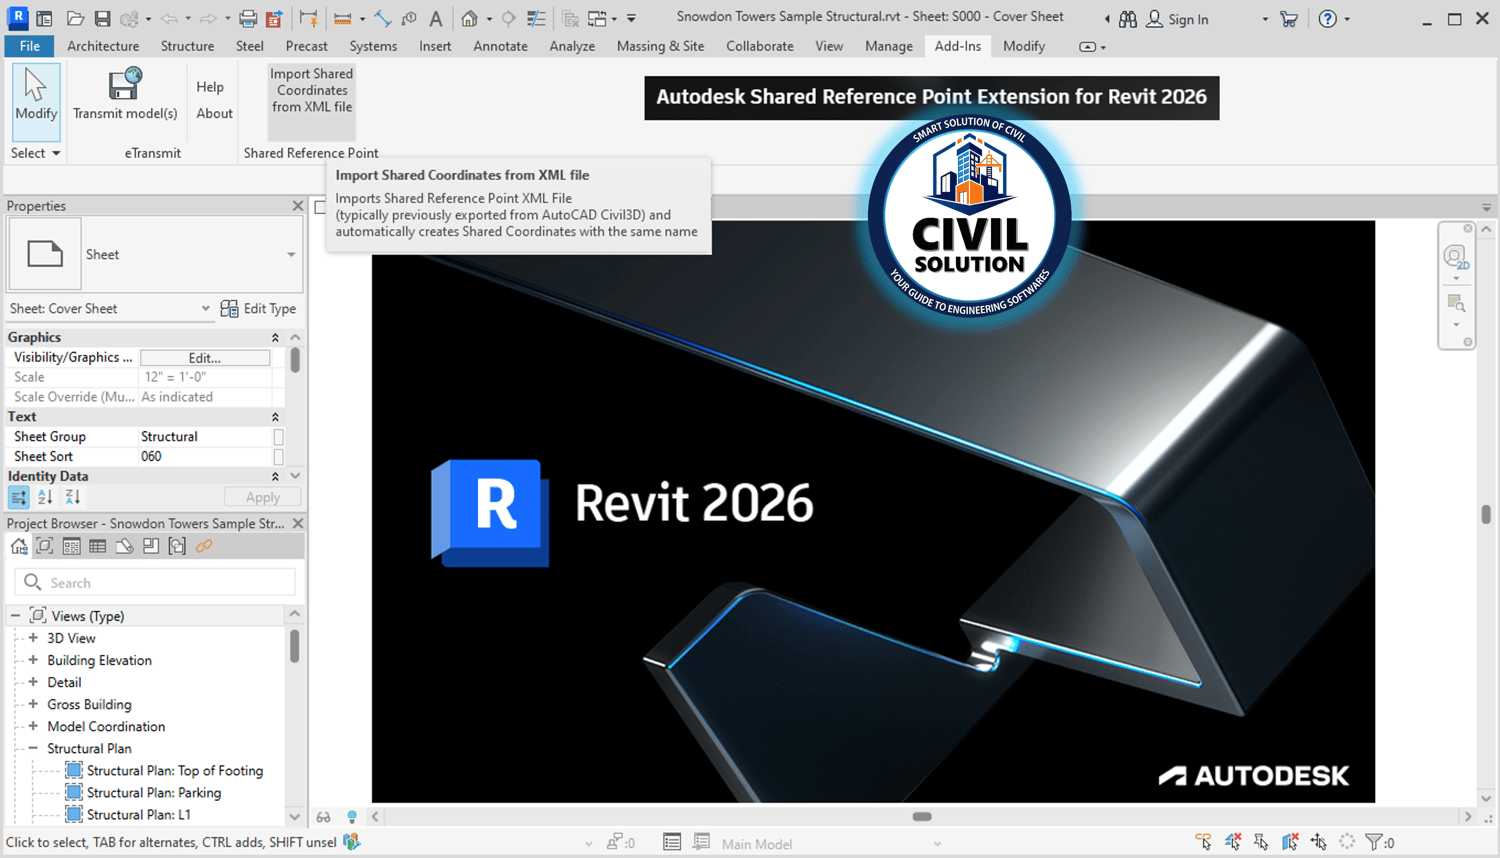Image resolution: width=1500 pixels, height=858 pixels.
Task: Select the Text tool (letter A icon)
Action: click(x=436, y=18)
